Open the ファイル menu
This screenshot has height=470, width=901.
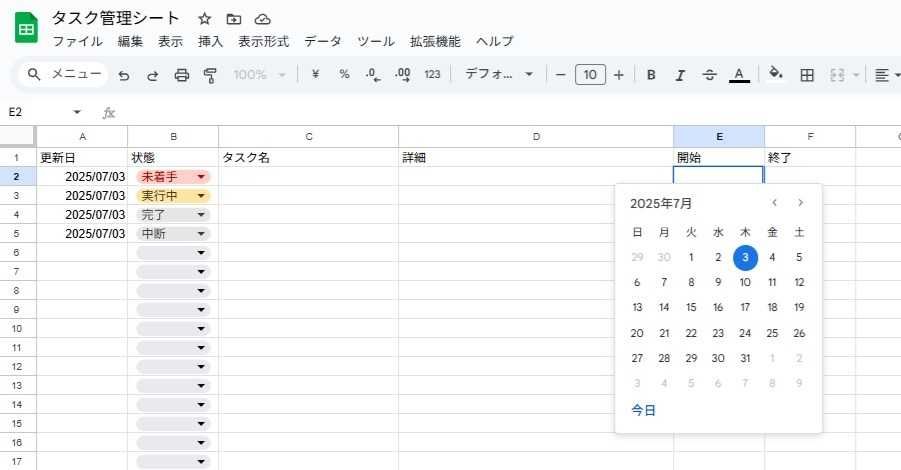[78, 41]
